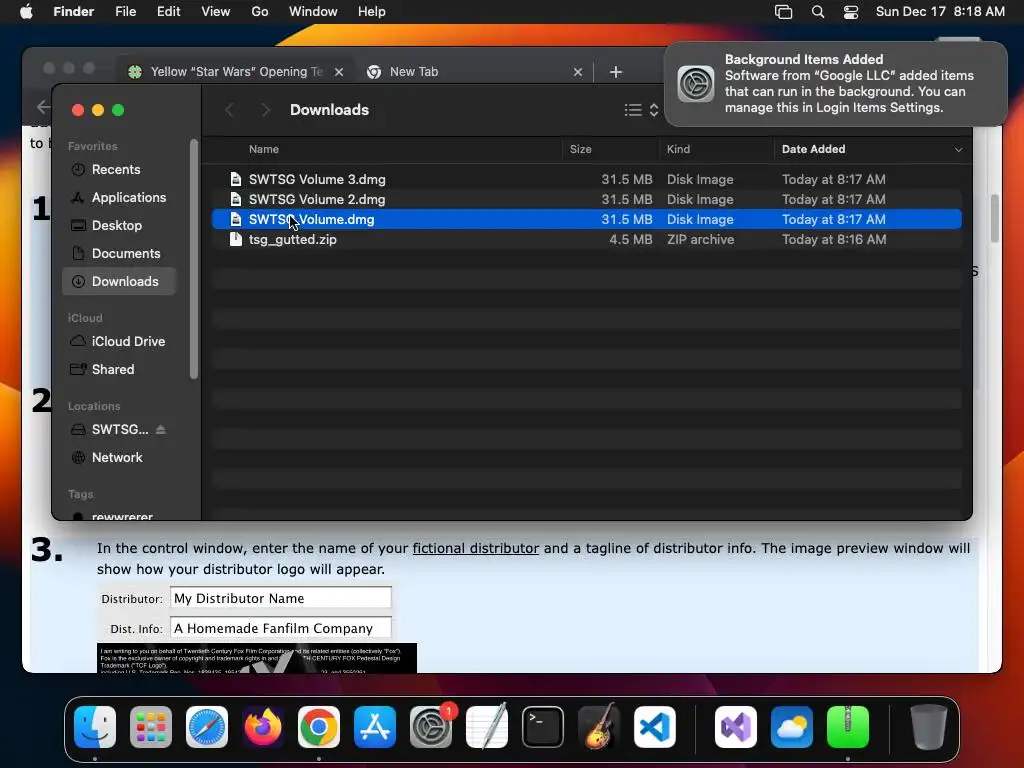Open the Edit menu
Image resolution: width=1024 pixels, height=768 pixels.
[168, 12]
